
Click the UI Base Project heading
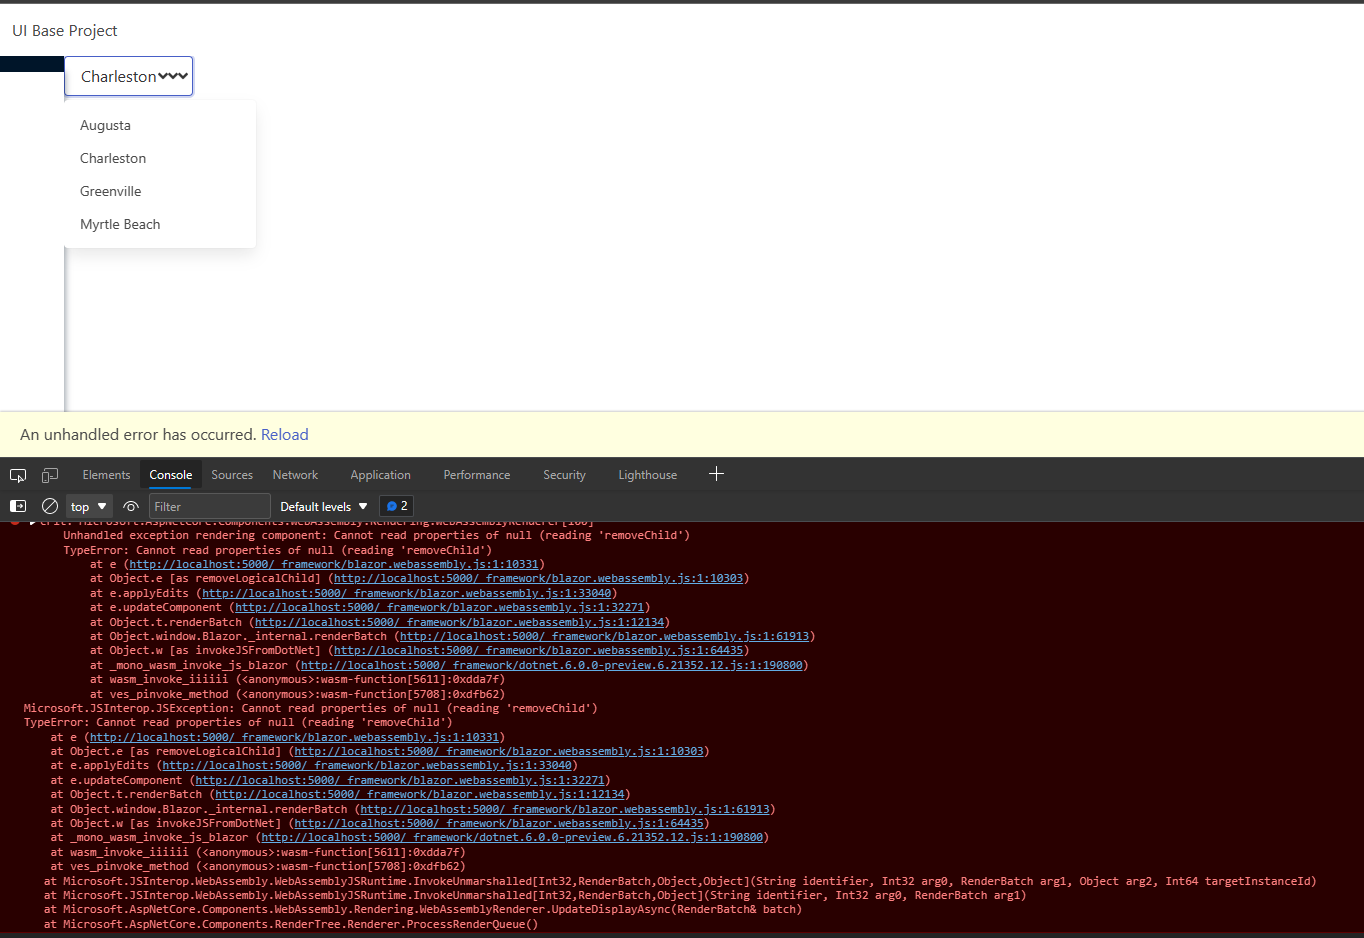tap(64, 30)
